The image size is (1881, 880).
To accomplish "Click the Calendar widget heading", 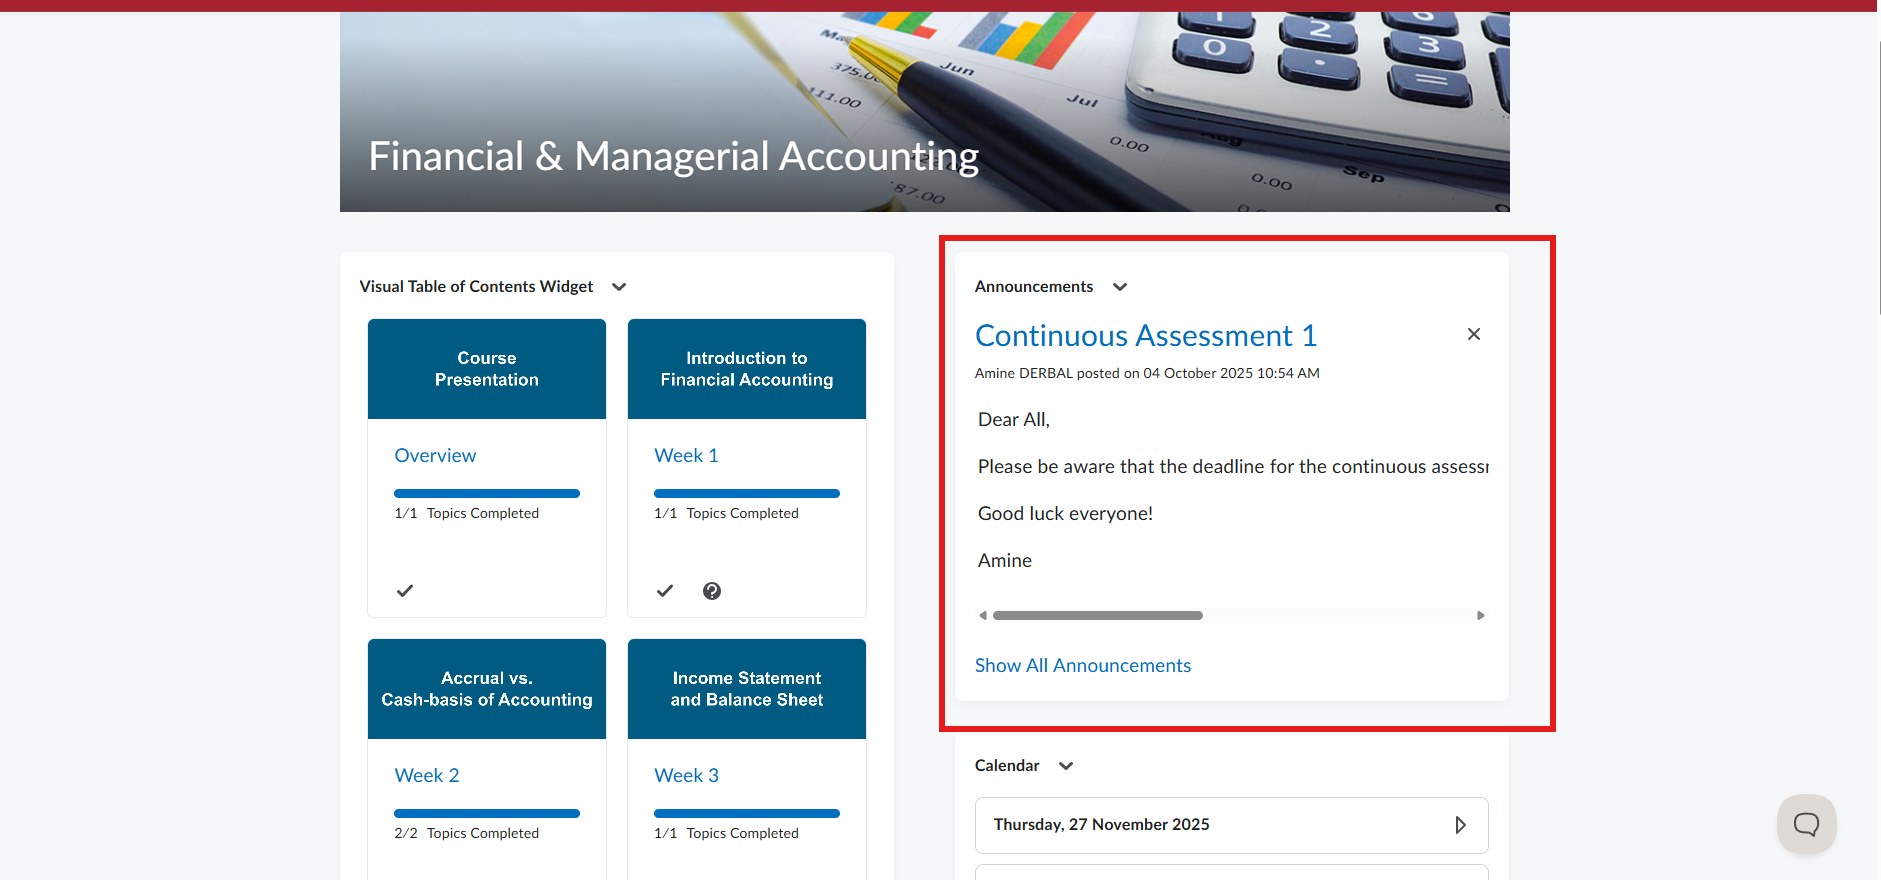I will (1007, 766).
